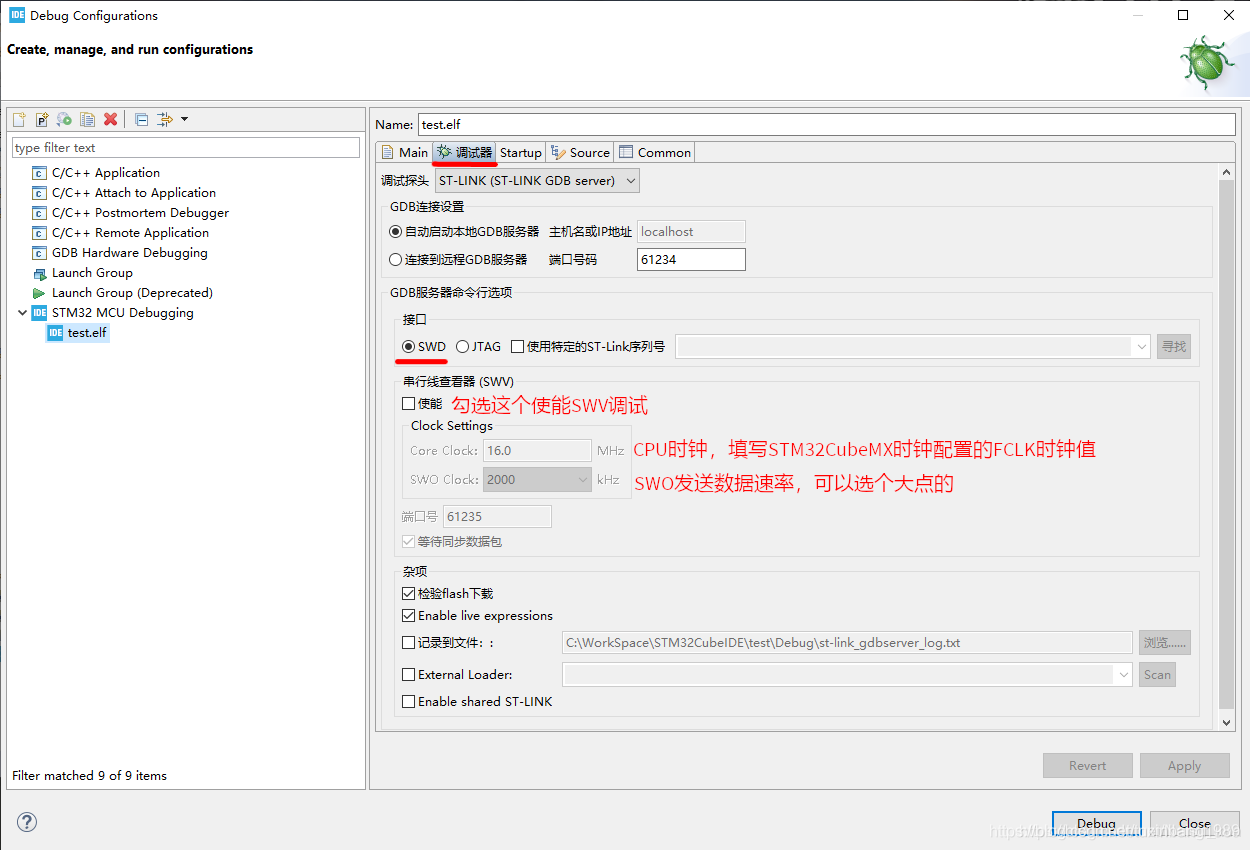Select the JTAG interface radio button
Screen dimensions: 1250x850
[x=462, y=346]
